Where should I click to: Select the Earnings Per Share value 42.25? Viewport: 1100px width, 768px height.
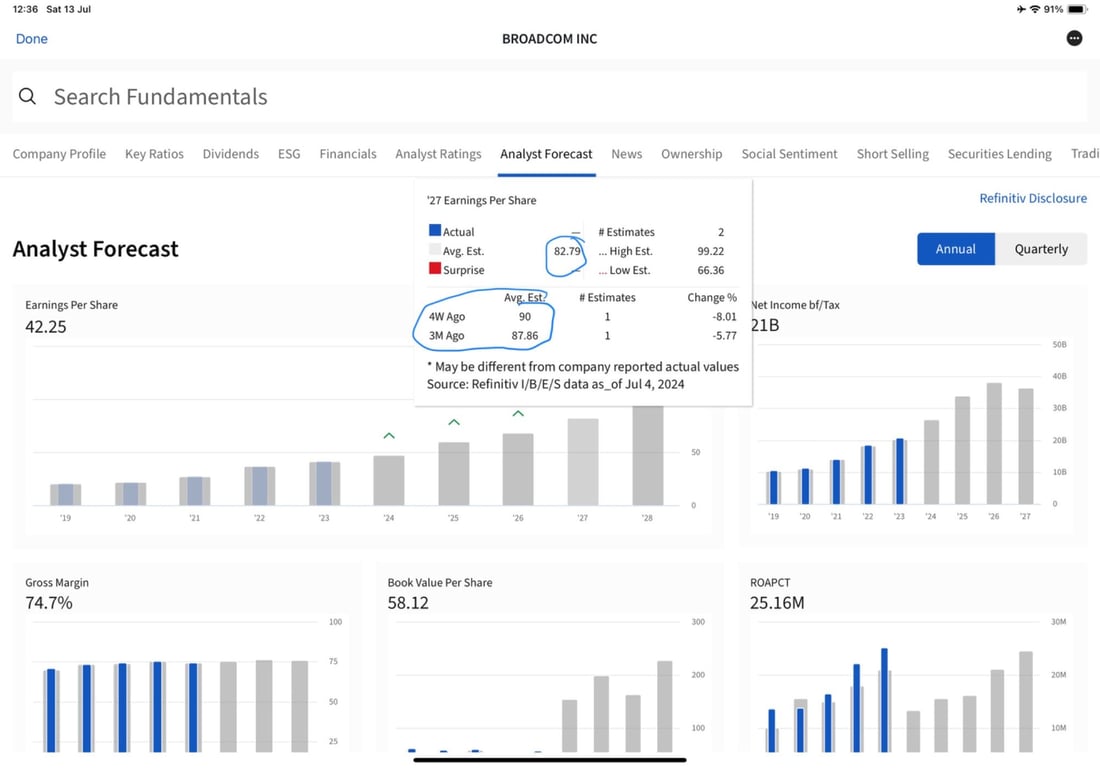click(x=46, y=327)
